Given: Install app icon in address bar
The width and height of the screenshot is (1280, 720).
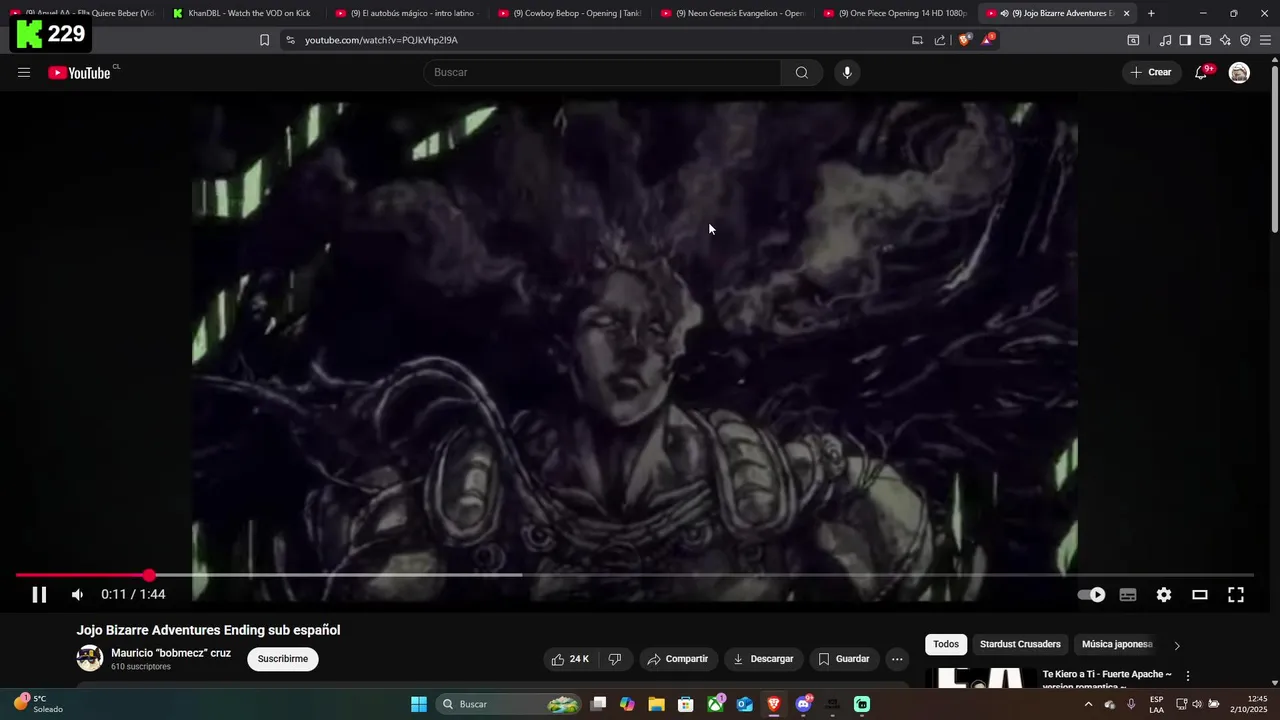Looking at the screenshot, I should click(x=917, y=40).
